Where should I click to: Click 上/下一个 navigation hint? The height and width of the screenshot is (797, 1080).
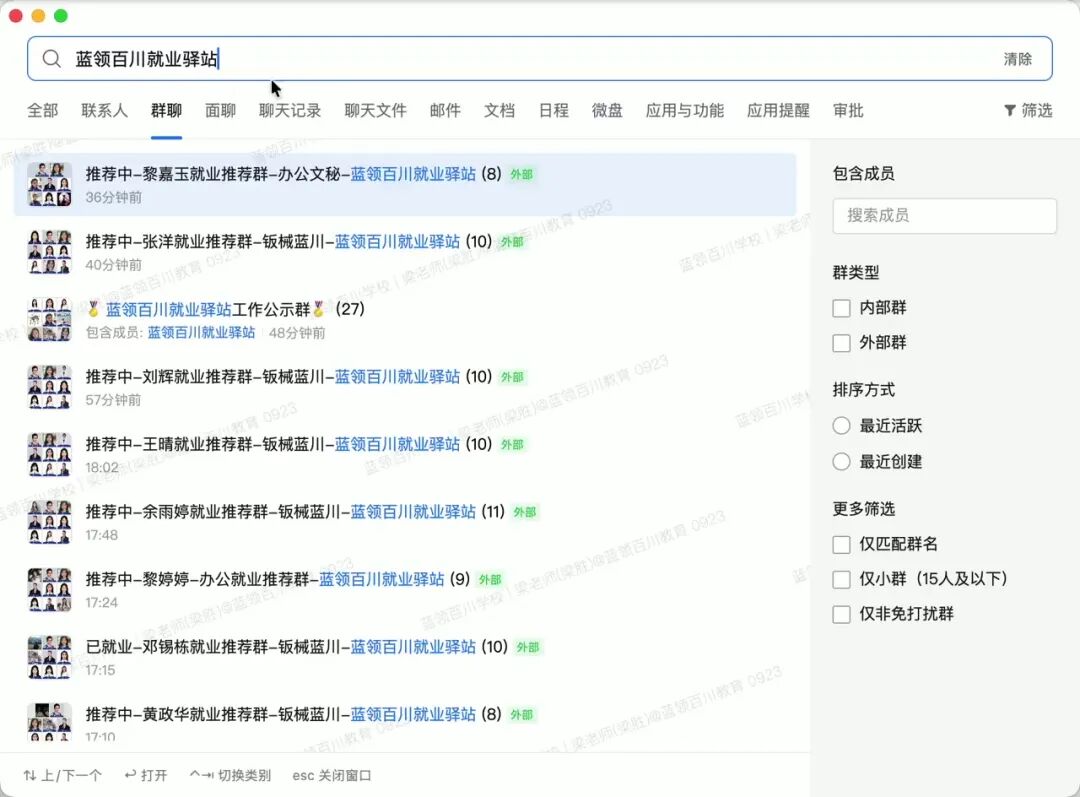(x=63, y=776)
